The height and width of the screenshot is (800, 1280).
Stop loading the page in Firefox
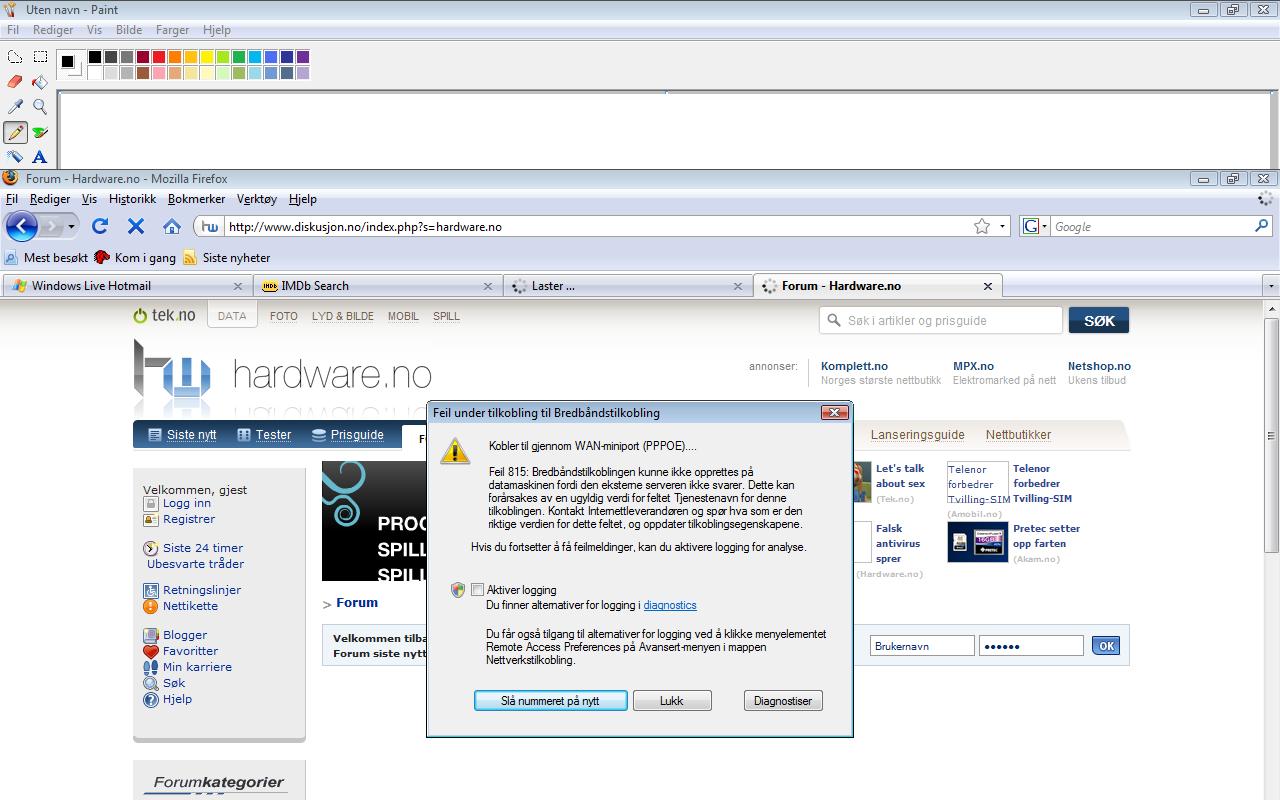[x=136, y=226]
